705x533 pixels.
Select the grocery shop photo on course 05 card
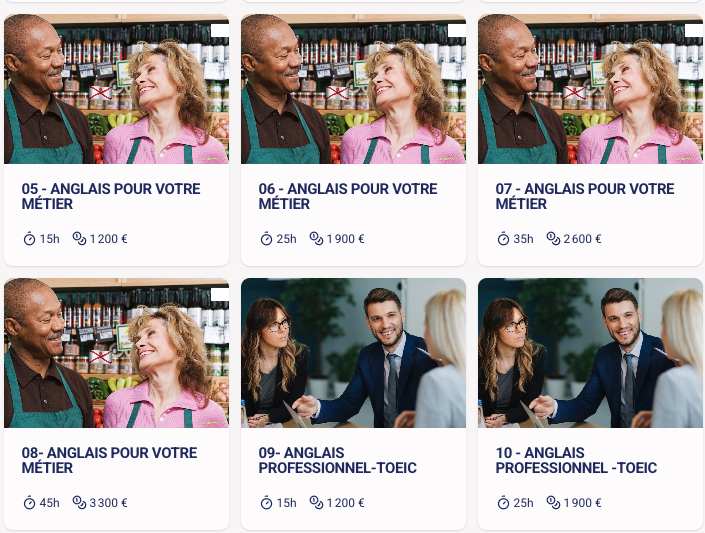[116, 89]
